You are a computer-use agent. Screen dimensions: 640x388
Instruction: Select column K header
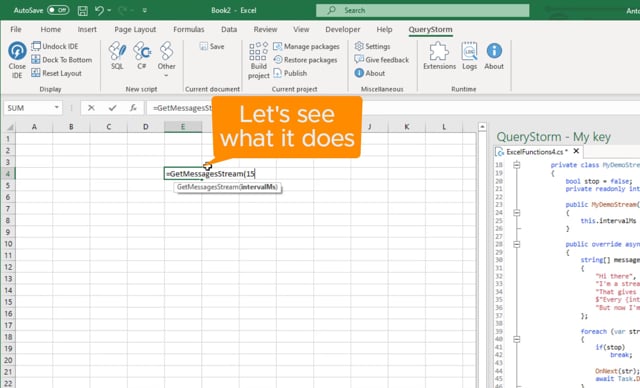coord(407,127)
